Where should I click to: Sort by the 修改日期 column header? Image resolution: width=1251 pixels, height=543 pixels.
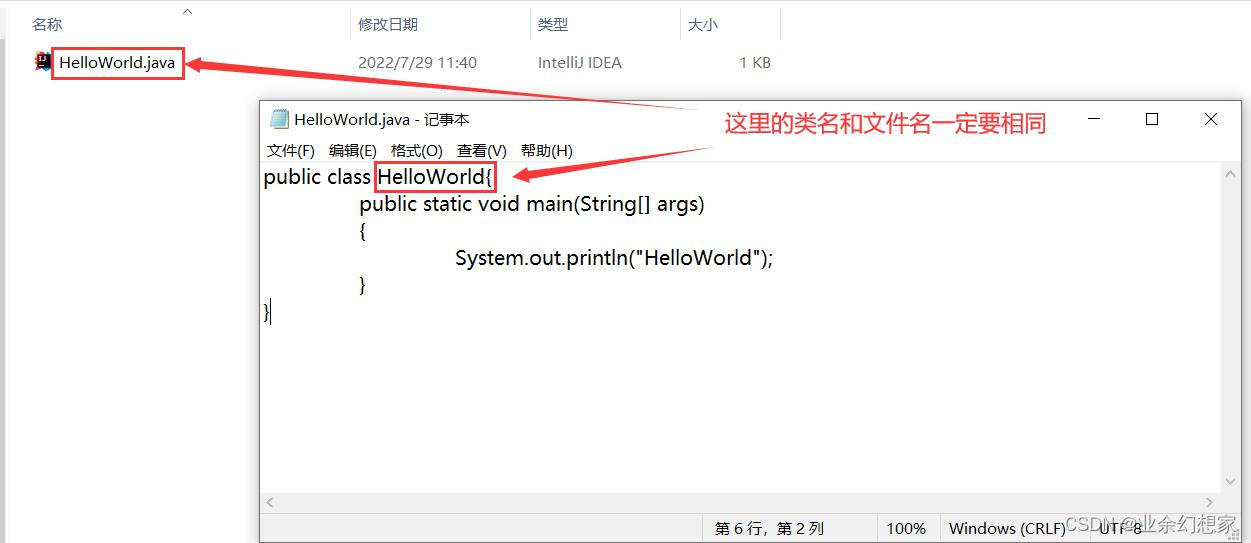pyautogui.click(x=388, y=24)
